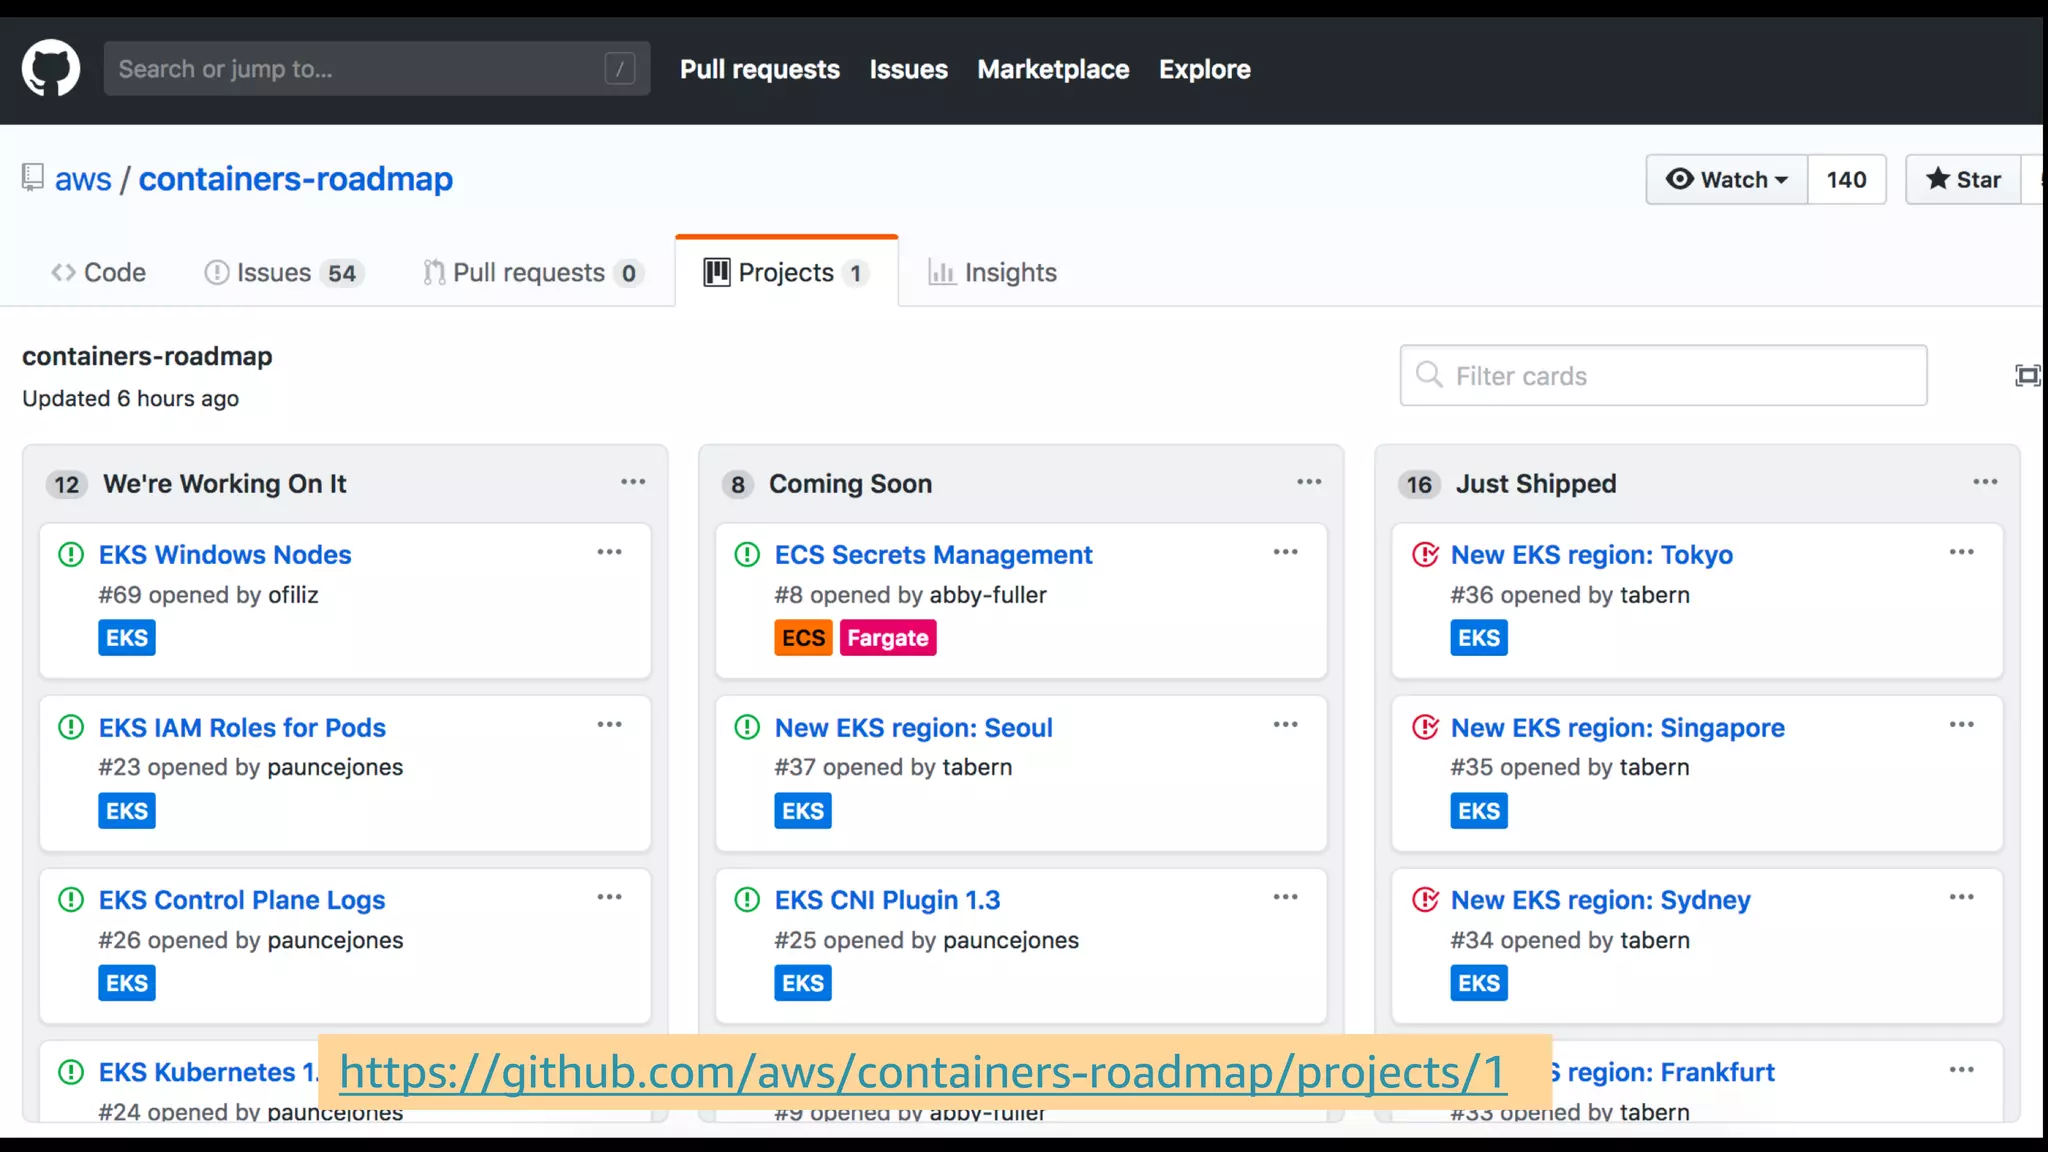Viewport: 2048px width, 1152px height.
Task: Open EKS CNI Plugin 1.3 issue
Action: tap(887, 900)
